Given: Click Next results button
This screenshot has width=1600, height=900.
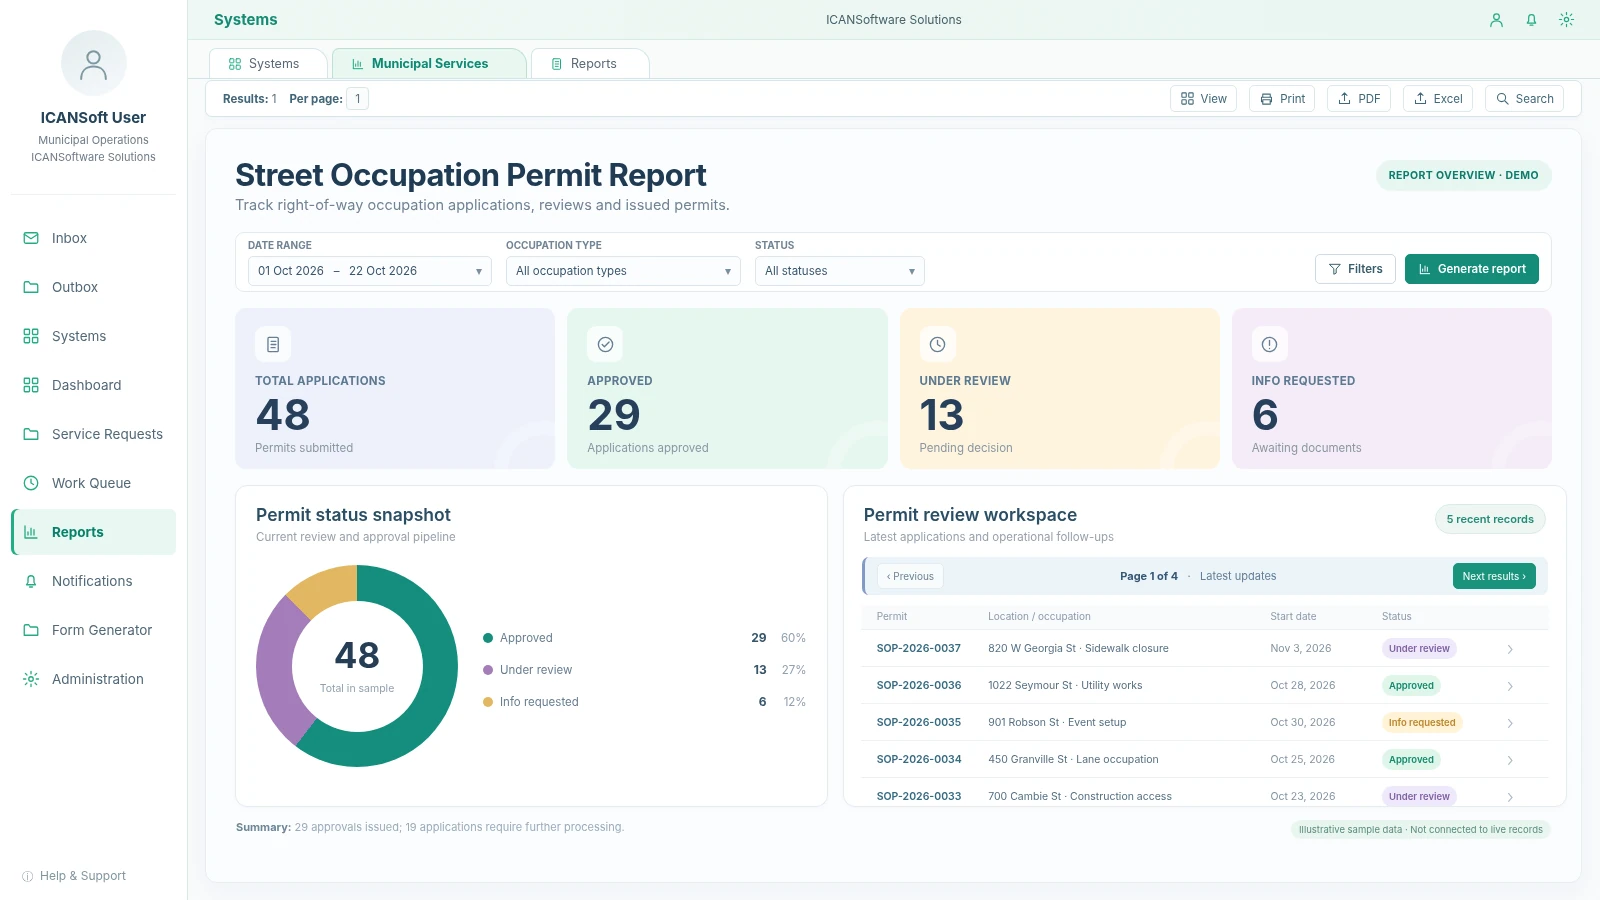Looking at the screenshot, I should click(x=1494, y=576).
